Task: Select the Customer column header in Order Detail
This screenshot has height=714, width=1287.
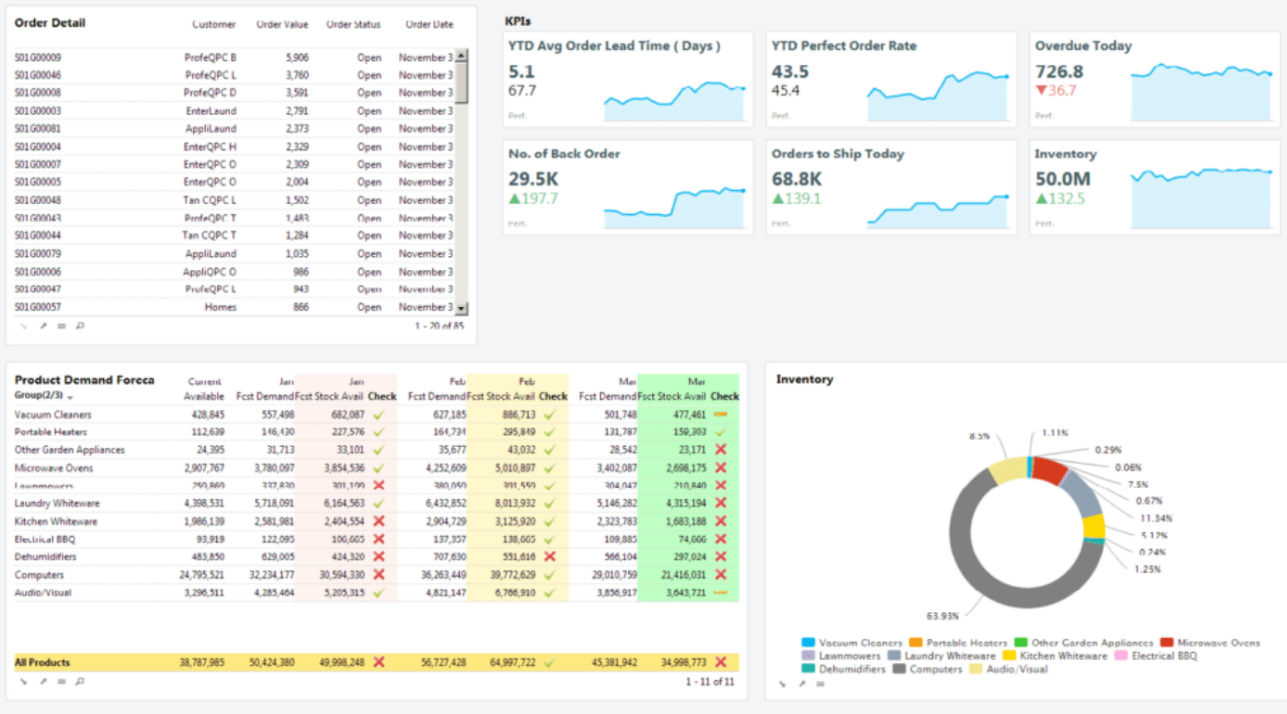Action: (214, 24)
